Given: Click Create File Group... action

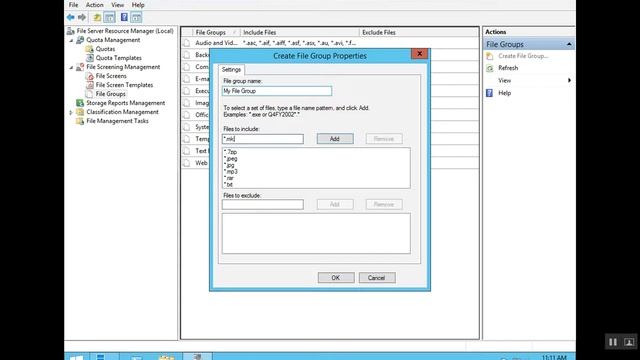Looking at the screenshot, I should tap(523, 56).
